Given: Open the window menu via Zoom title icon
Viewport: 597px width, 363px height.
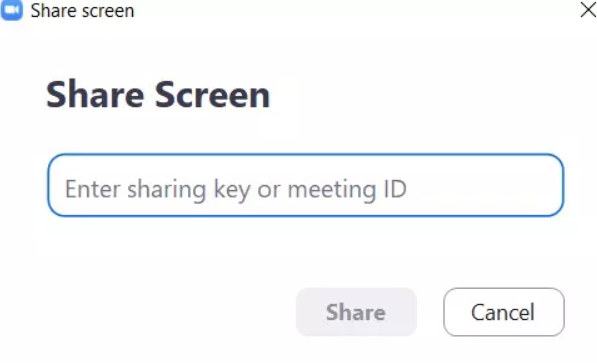Looking at the screenshot, I should pyautogui.click(x=11, y=10).
